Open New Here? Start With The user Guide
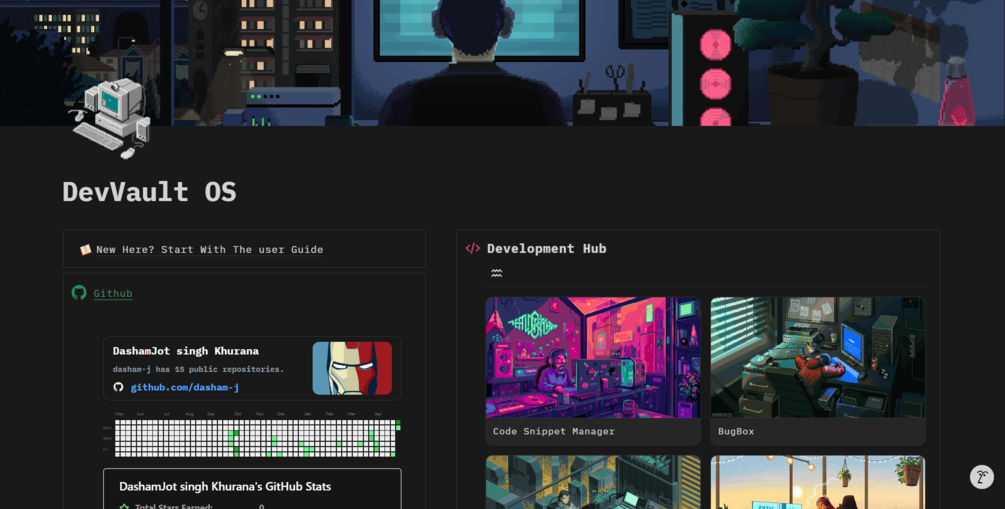The width and height of the screenshot is (1005, 509). pyautogui.click(x=210, y=249)
